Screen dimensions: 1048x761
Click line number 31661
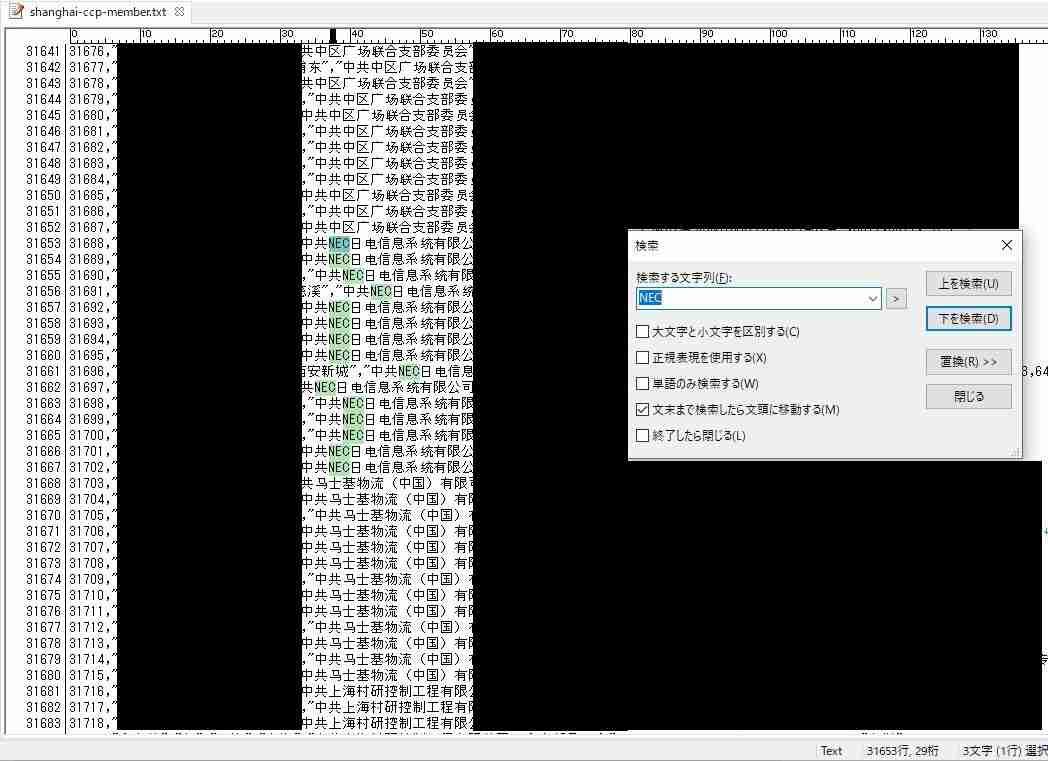pos(43,371)
